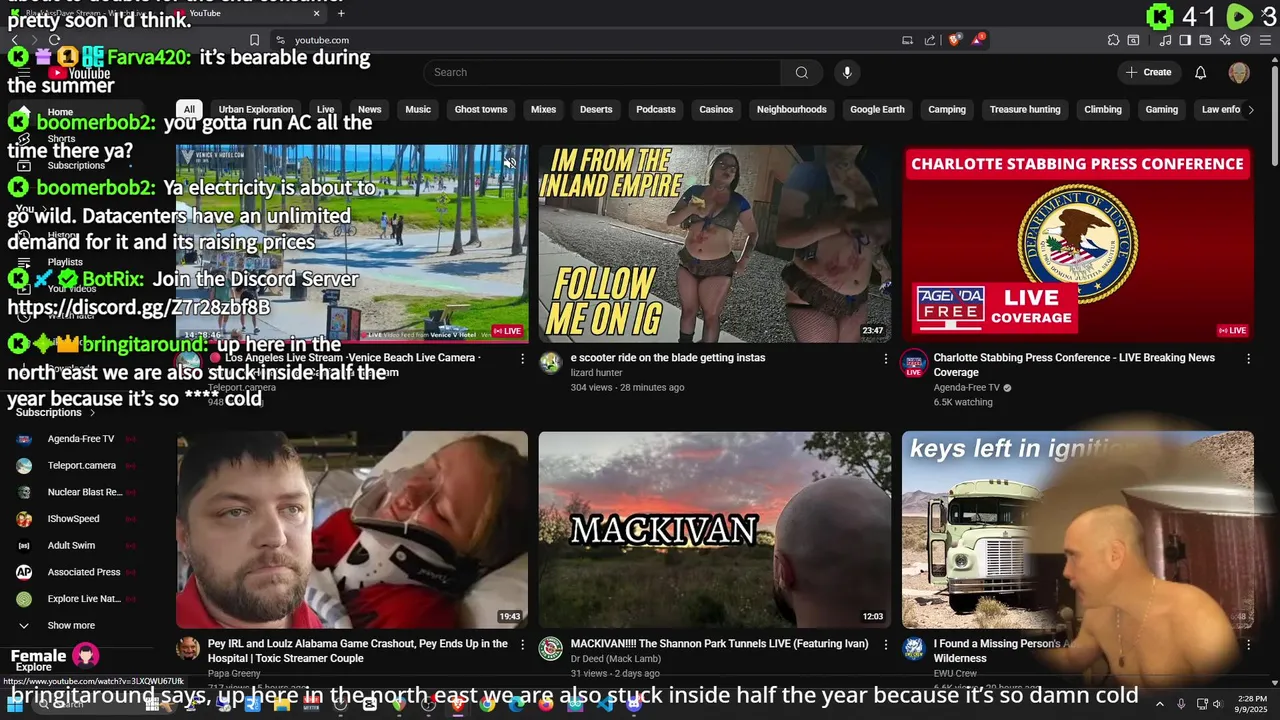Go to Home in YouTube sidebar
The width and height of the screenshot is (1280, 720).
pyautogui.click(x=60, y=112)
